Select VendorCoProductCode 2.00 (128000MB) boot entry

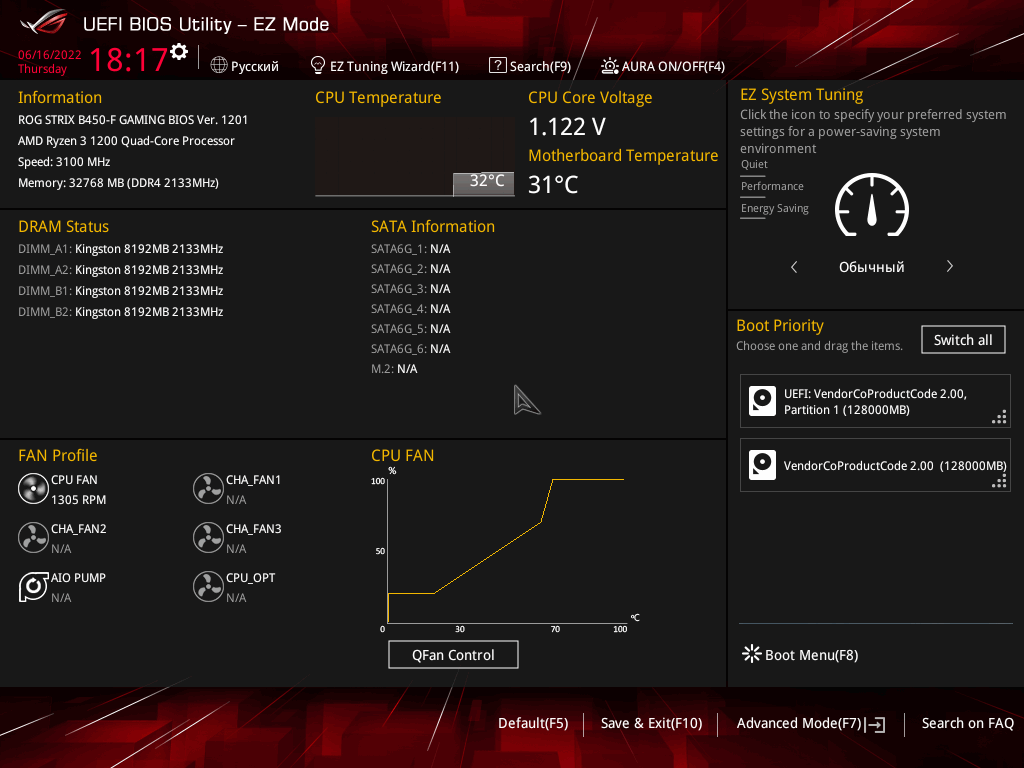click(875, 465)
